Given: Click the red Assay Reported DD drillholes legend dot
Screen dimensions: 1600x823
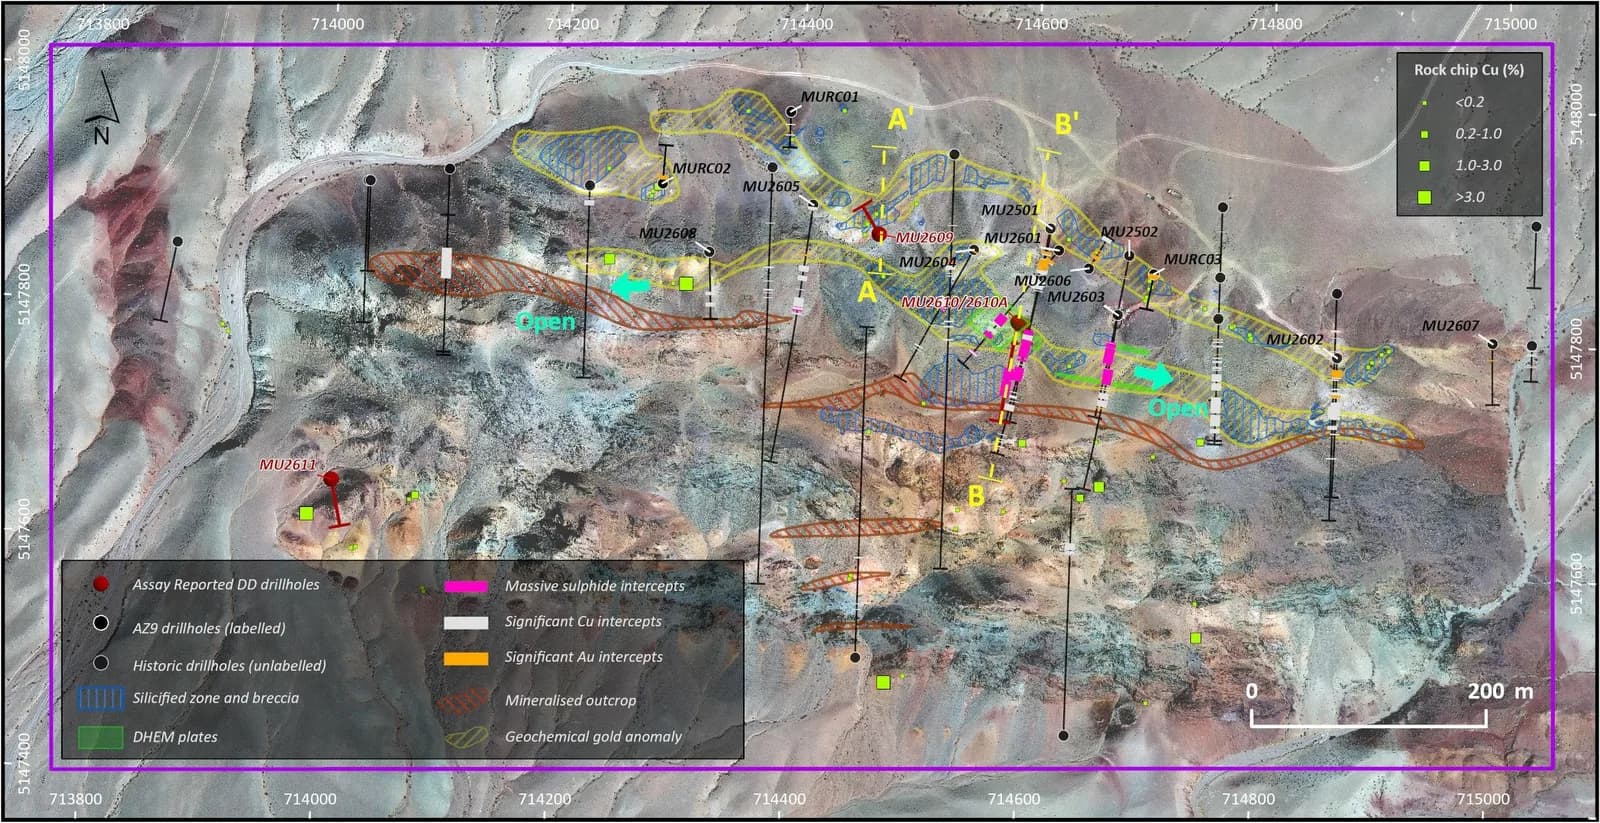Looking at the screenshot, I should (x=99, y=584).
